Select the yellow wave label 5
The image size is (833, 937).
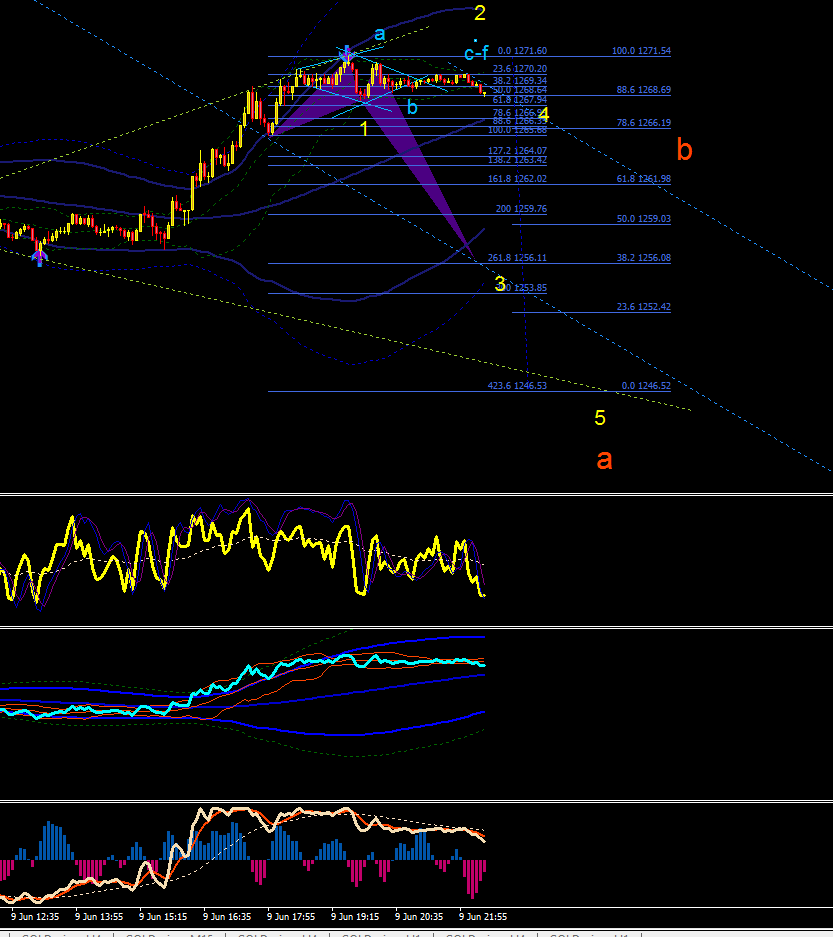tap(600, 418)
